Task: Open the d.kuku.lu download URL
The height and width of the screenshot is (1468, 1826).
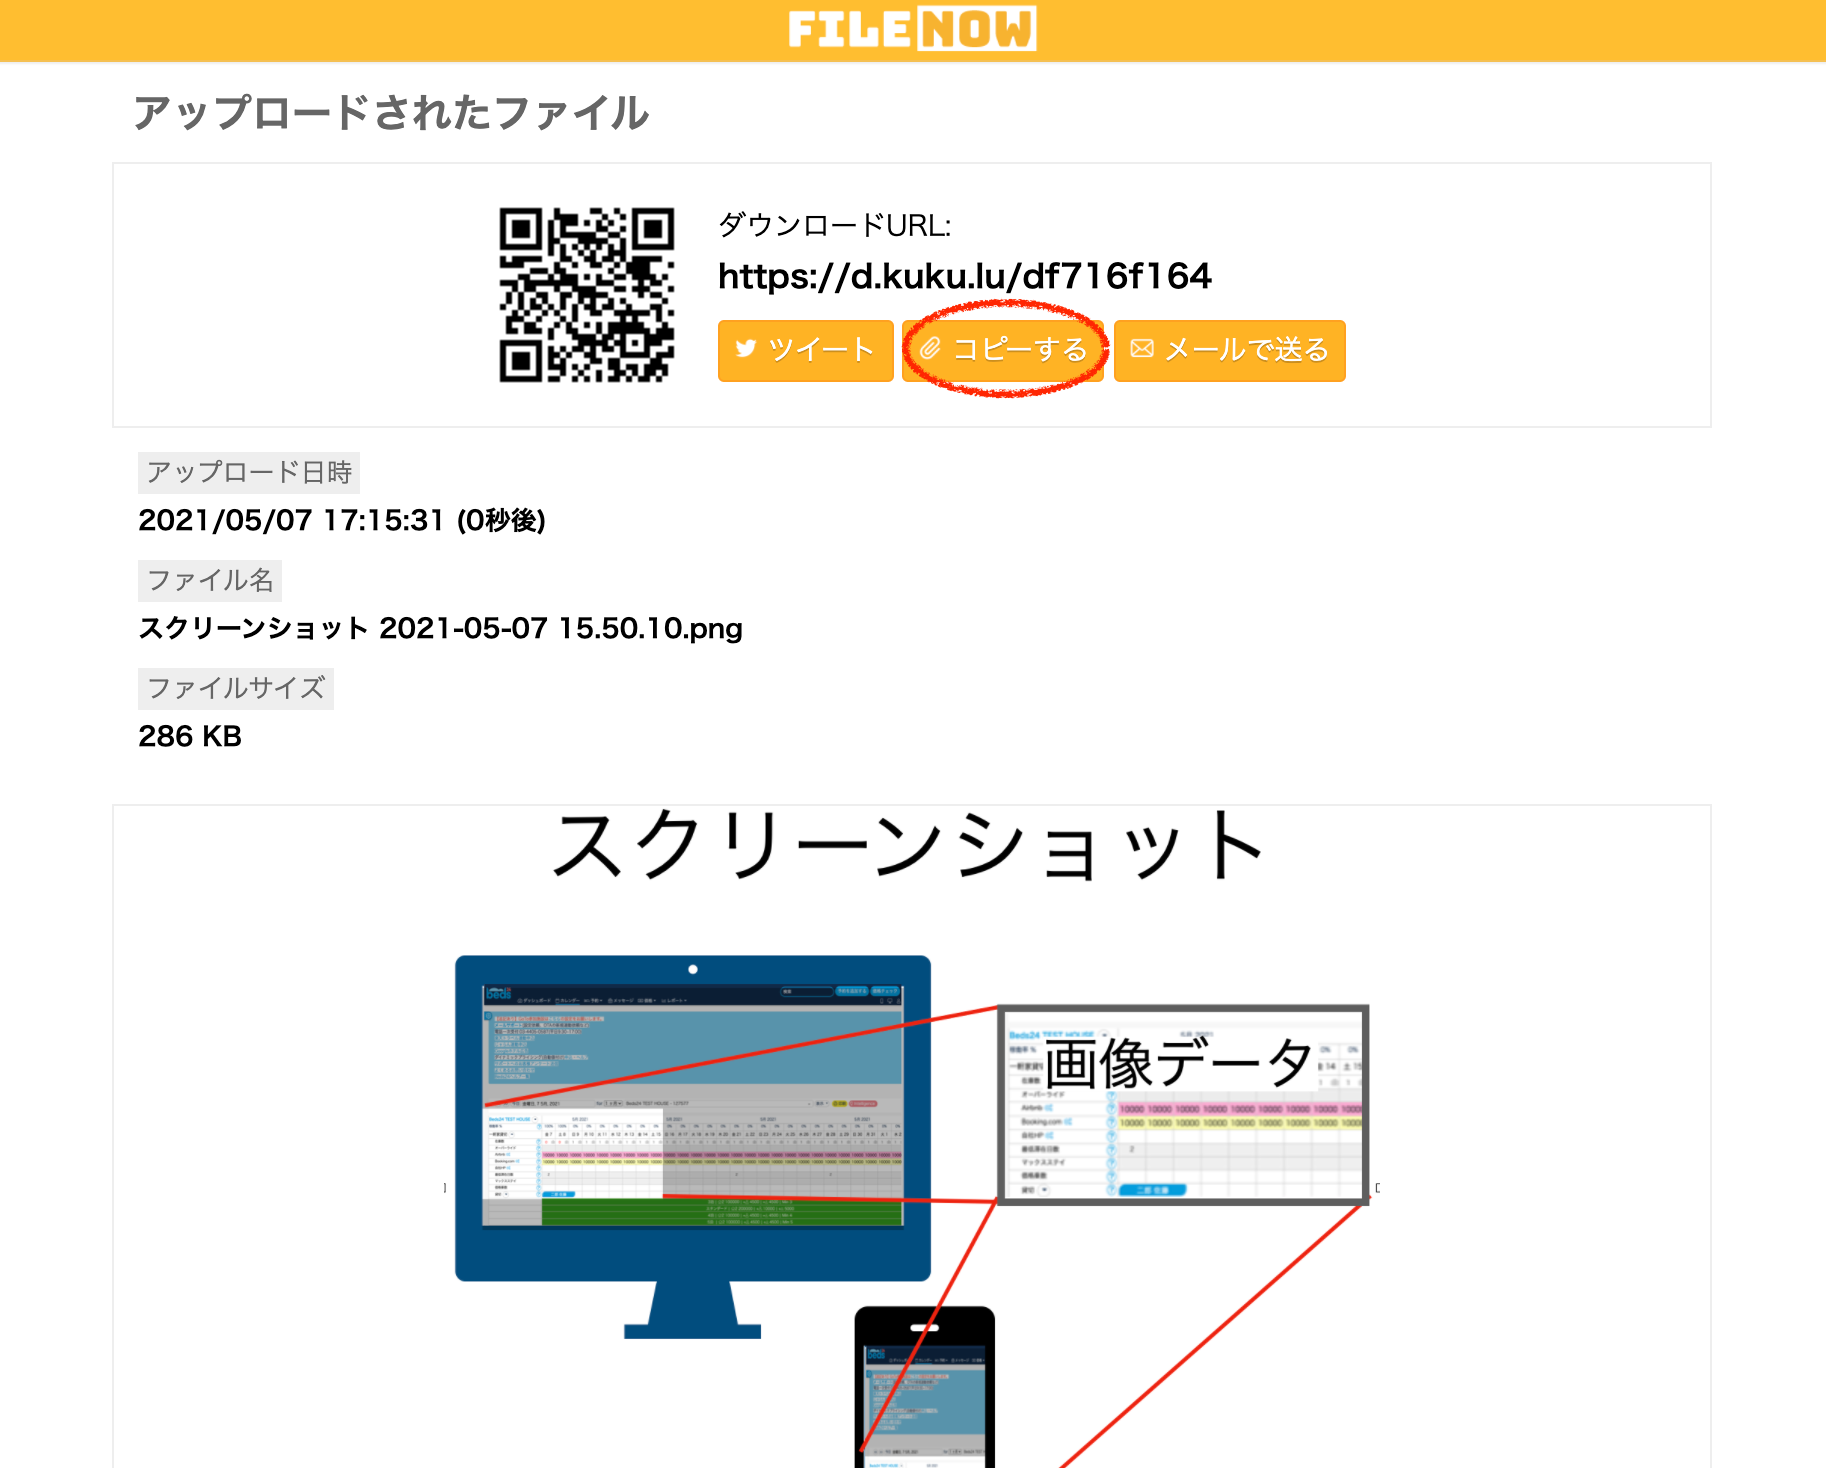Action: point(964,276)
